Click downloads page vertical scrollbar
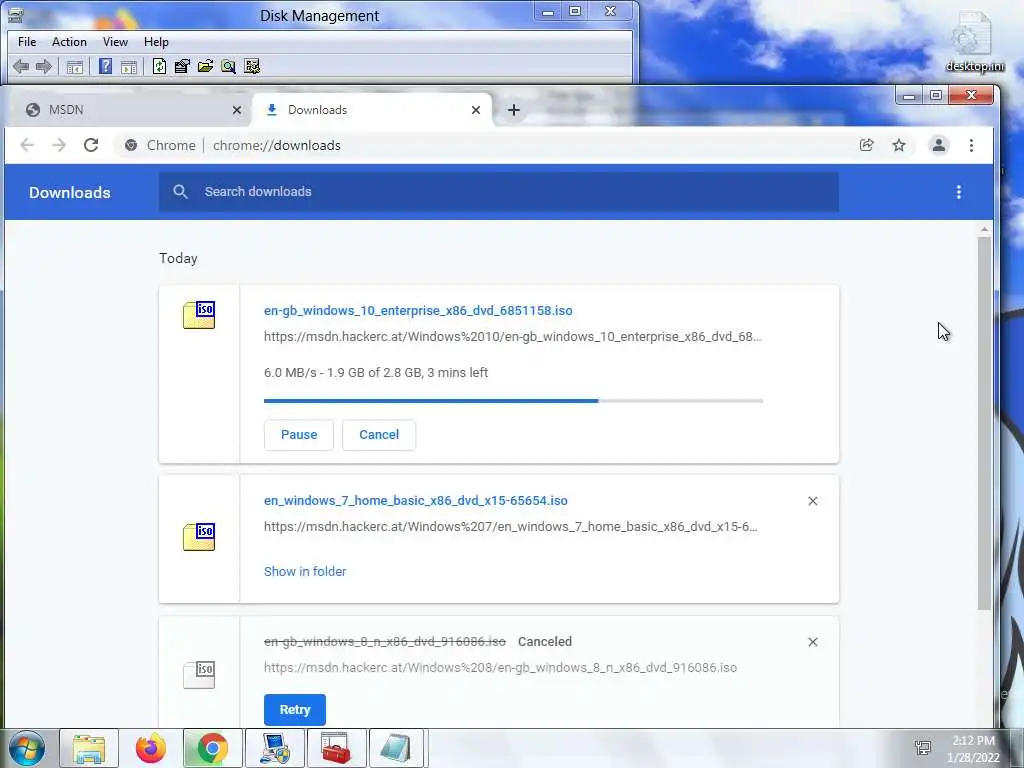This screenshot has width=1024, height=768. [x=984, y=423]
